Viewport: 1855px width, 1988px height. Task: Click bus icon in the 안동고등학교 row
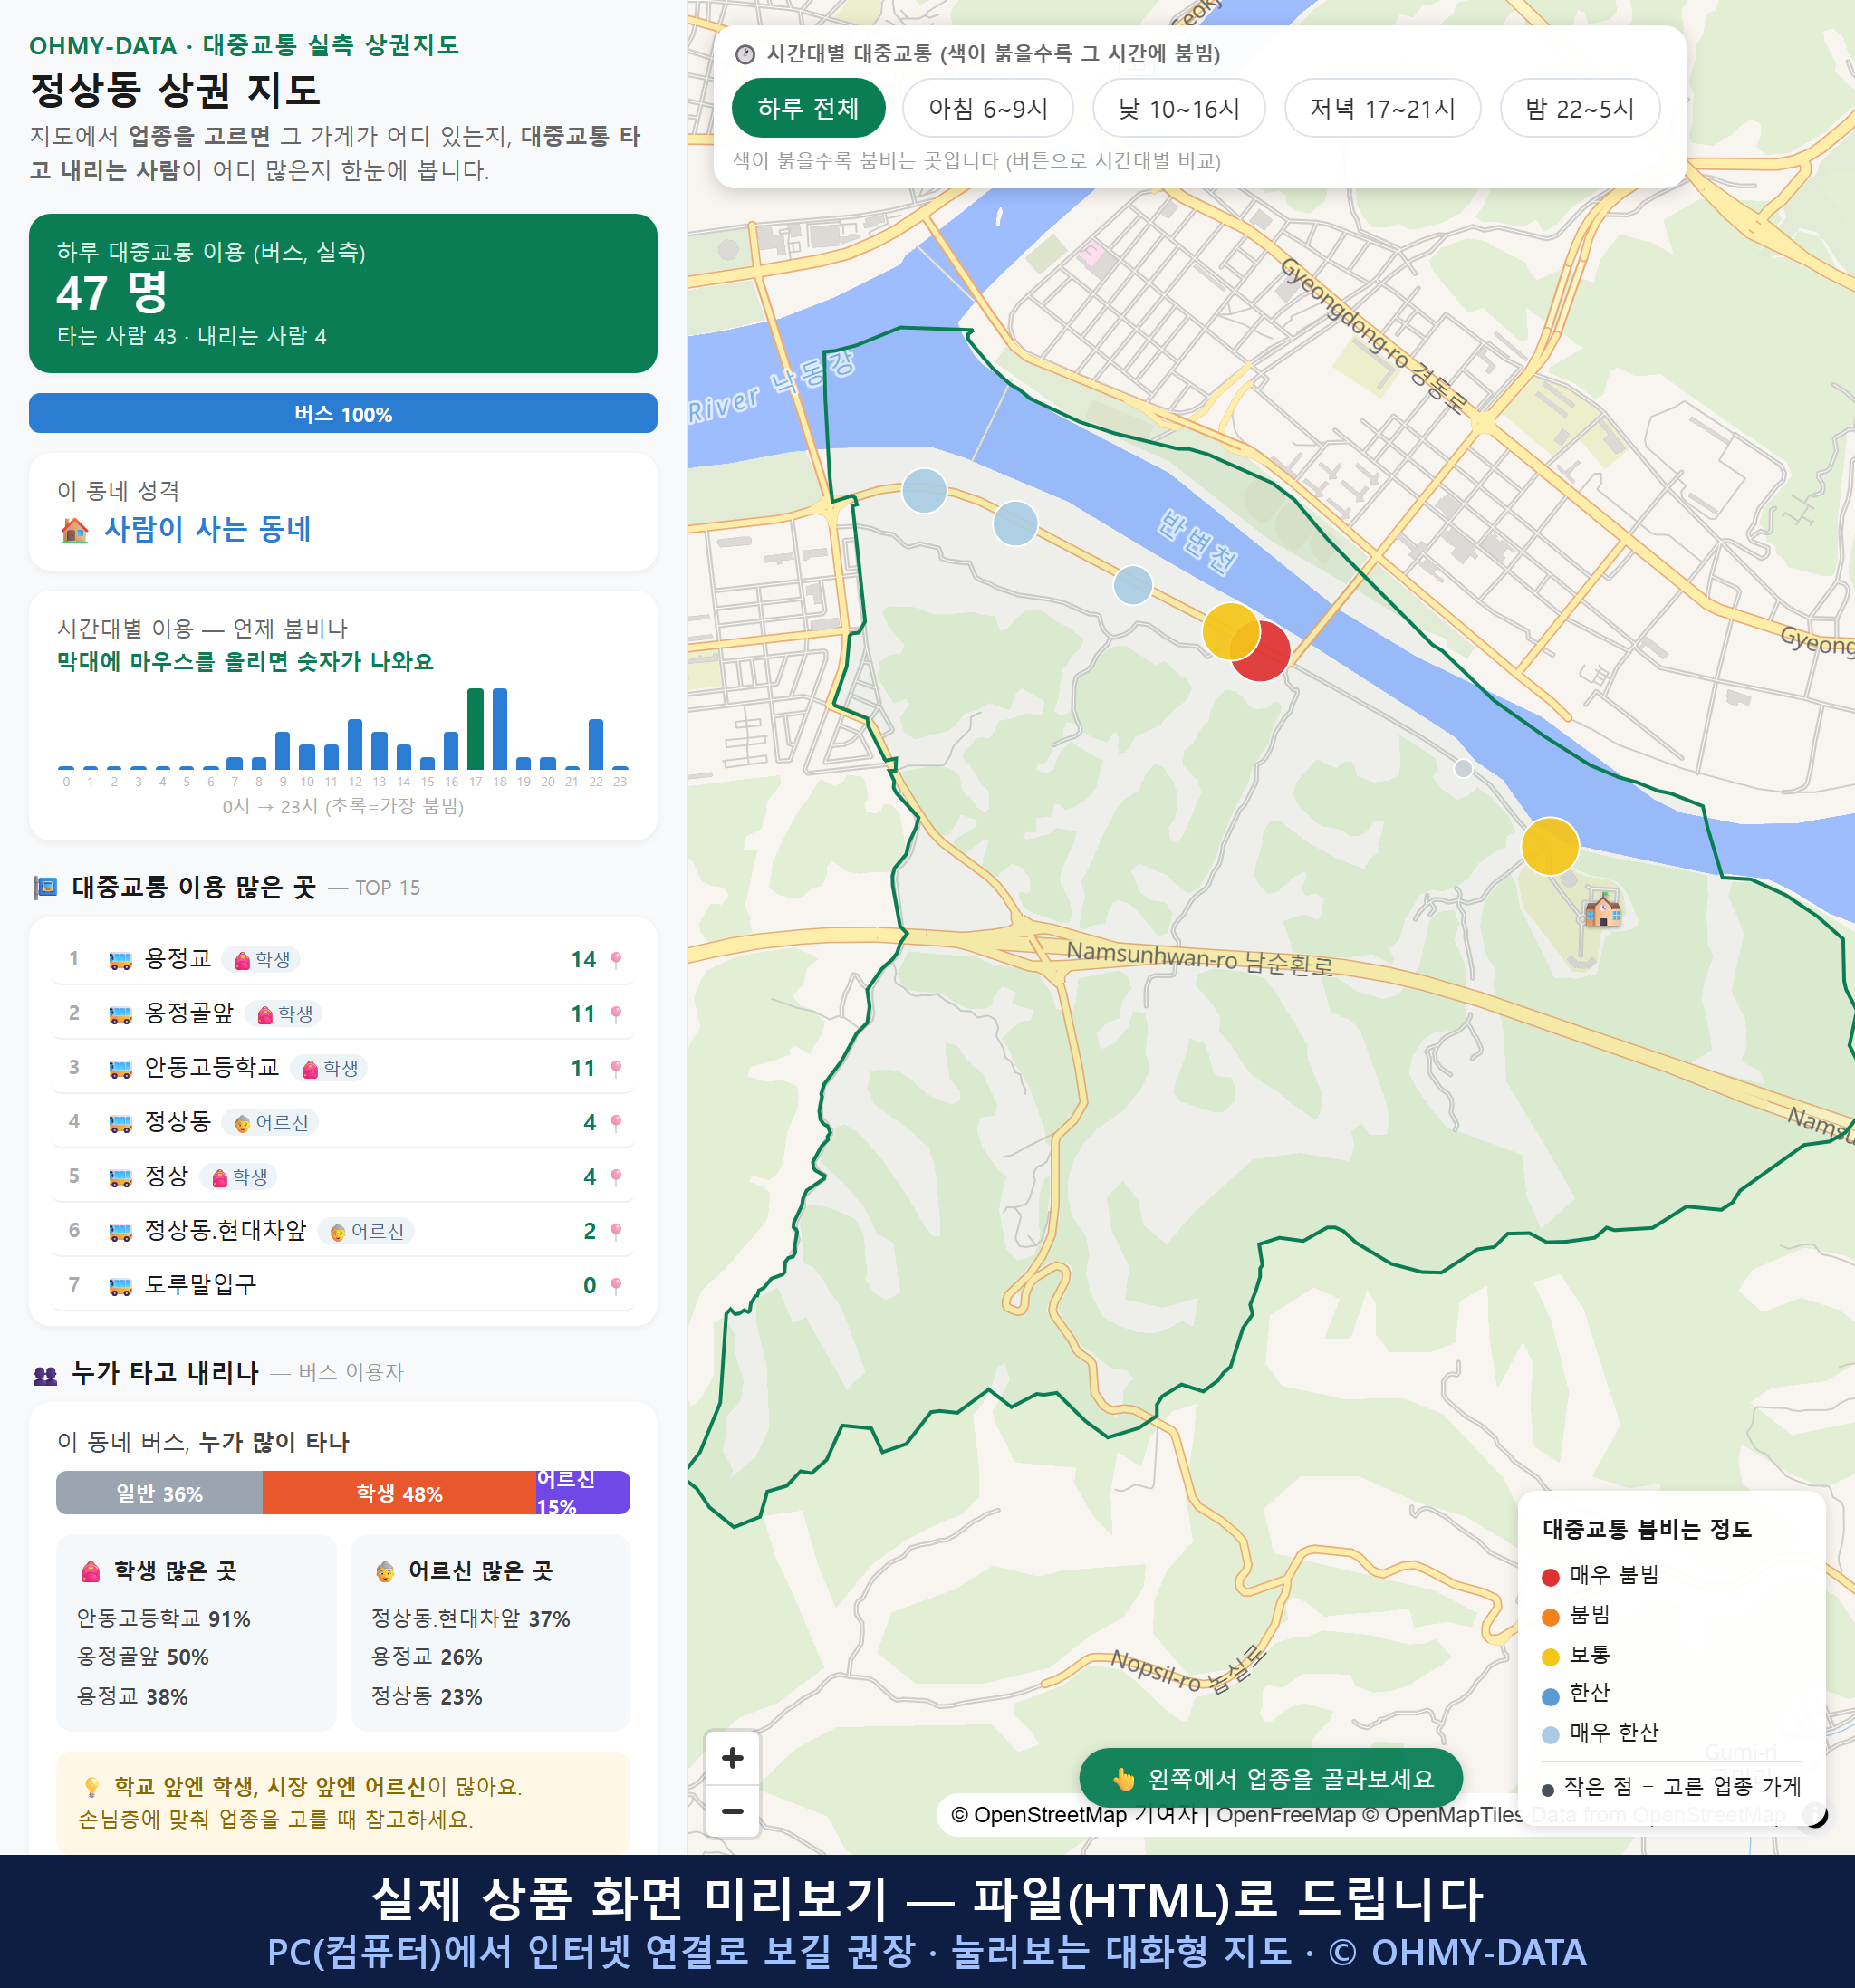[x=120, y=1068]
